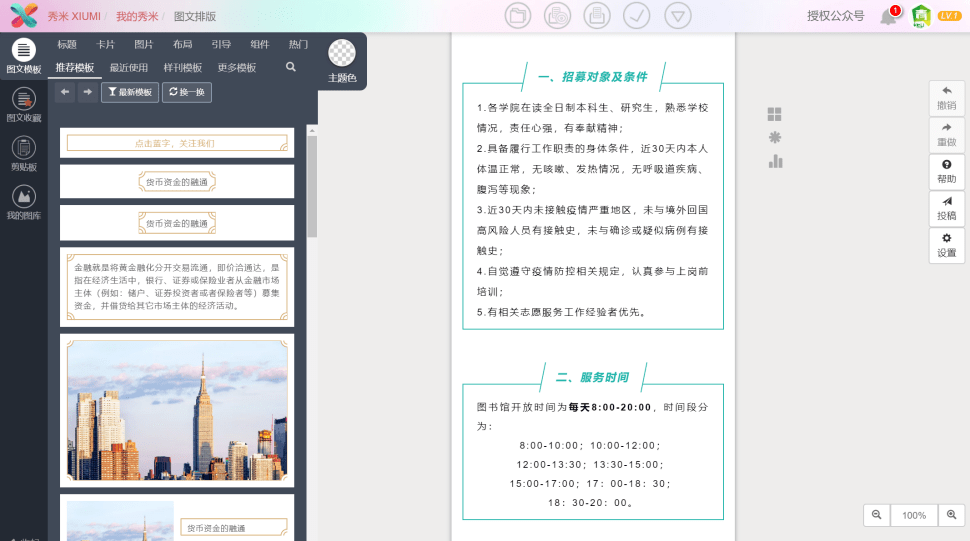This screenshot has height=541, width=970.
Task: Click the save icon in top toolbar
Action: (x=597, y=15)
